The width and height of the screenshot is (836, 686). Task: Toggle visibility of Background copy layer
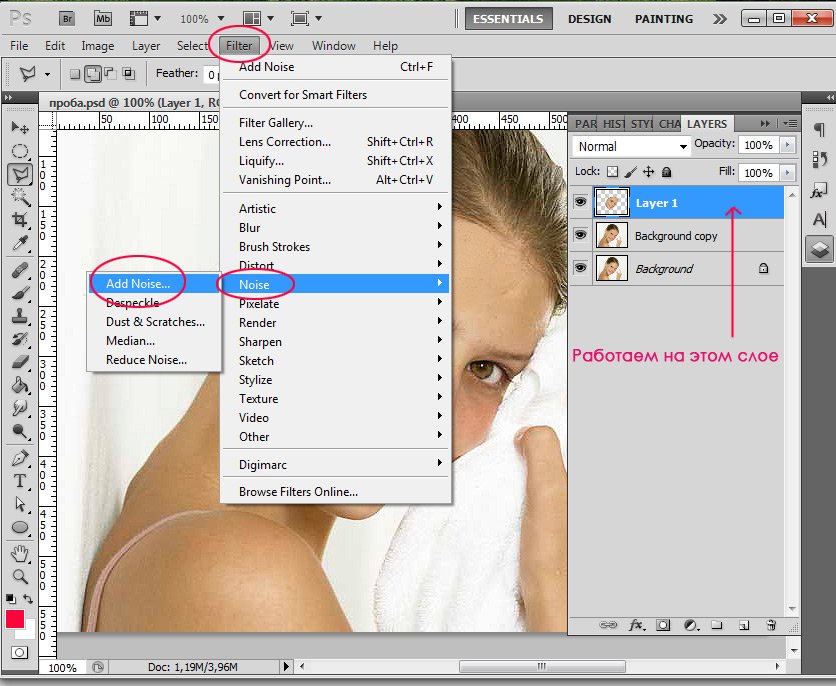580,236
